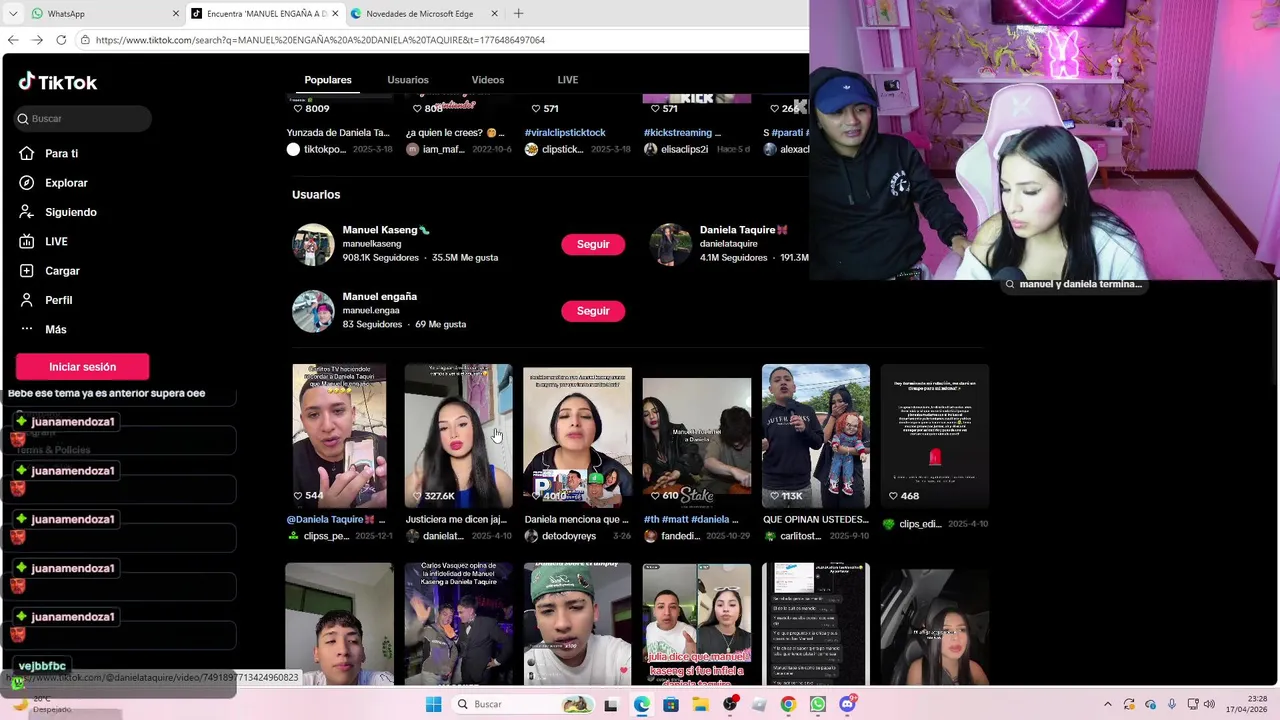Viewport: 1280px width, 720px height.
Task: Click the tiktokpo author name
Action: point(325,149)
